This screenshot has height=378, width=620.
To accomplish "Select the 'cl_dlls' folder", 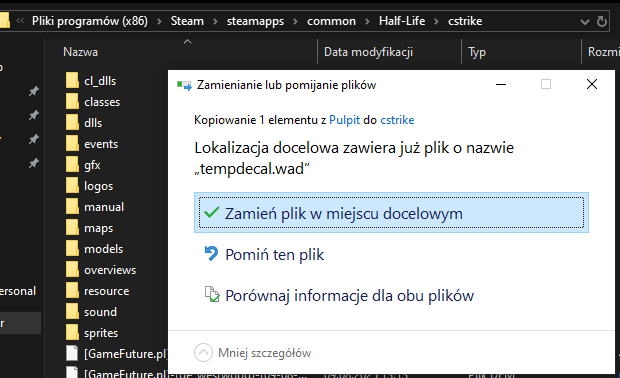I will click(100, 81).
